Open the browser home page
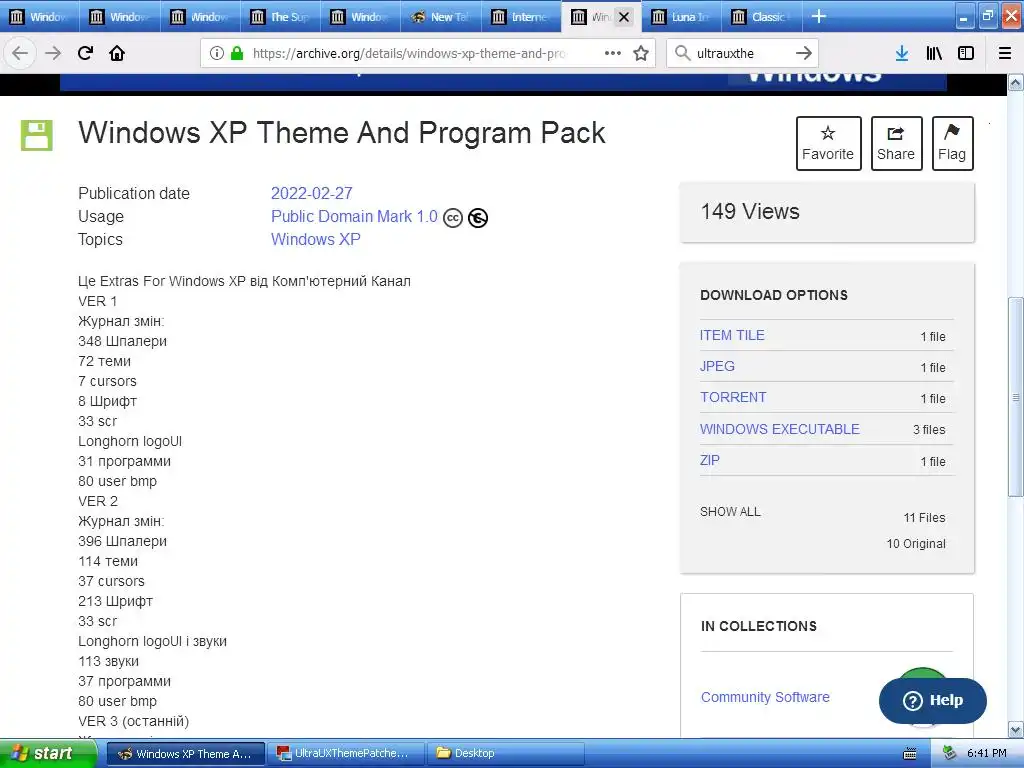Viewport: 1024px width, 768px height. [117, 53]
